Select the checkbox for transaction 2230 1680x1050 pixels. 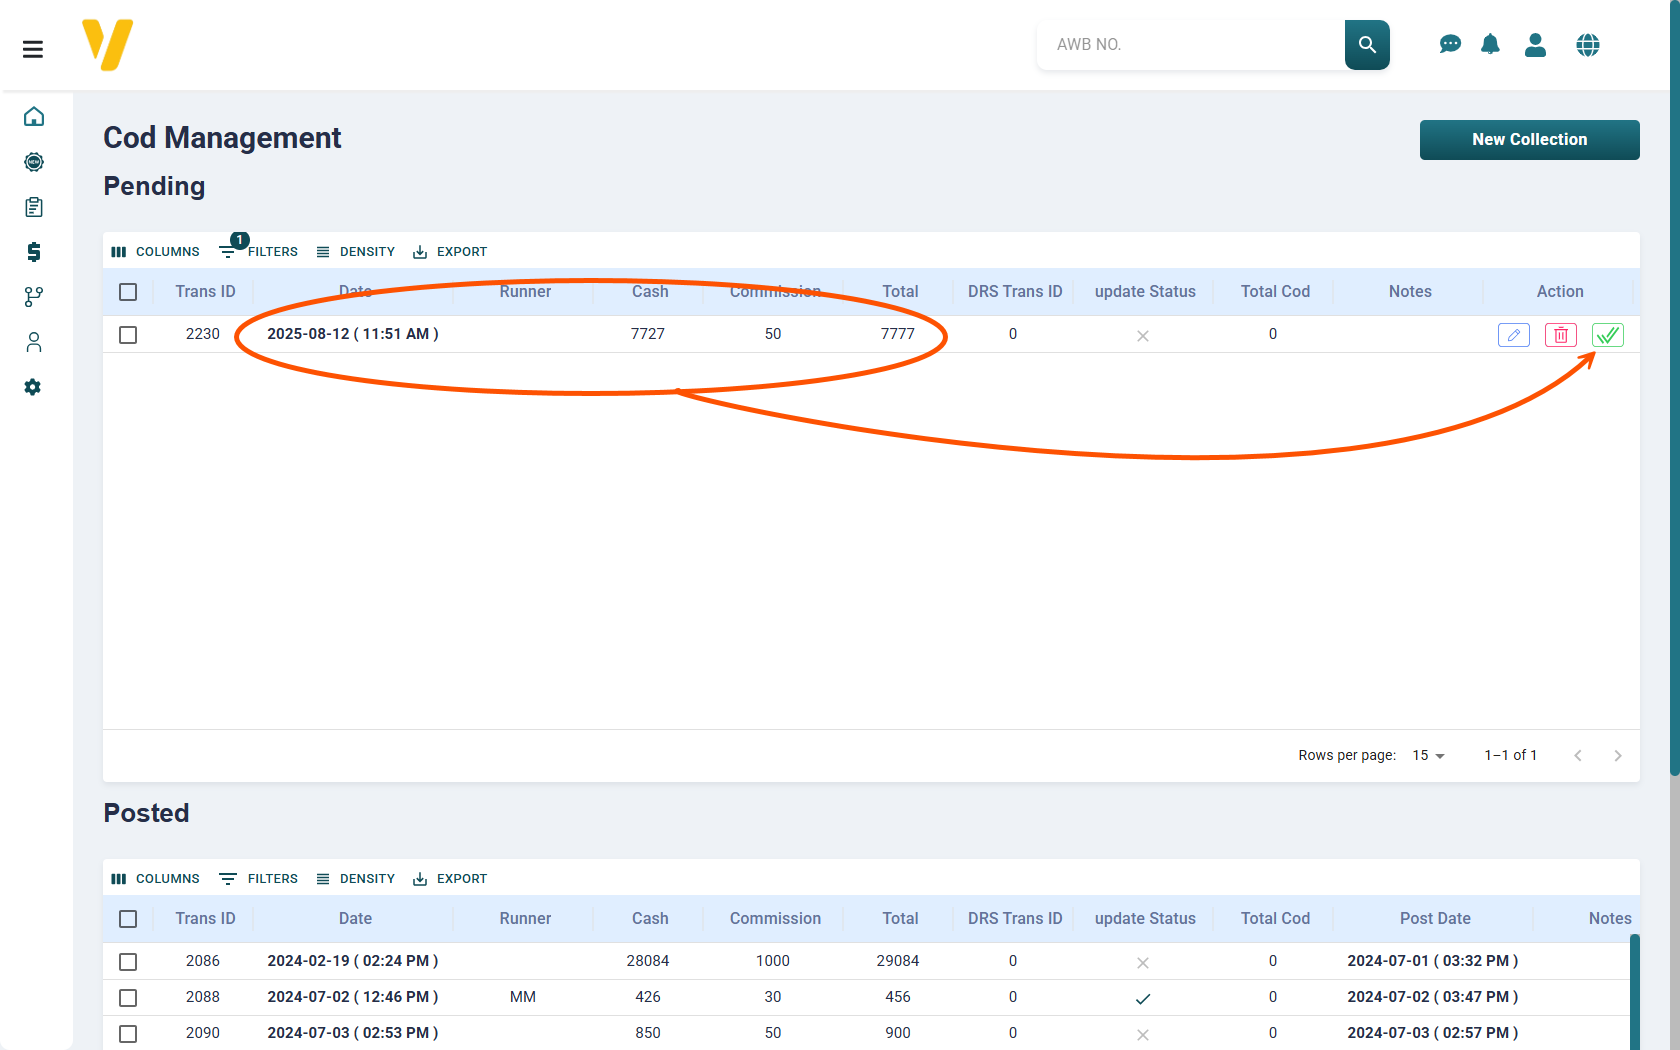point(128,335)
